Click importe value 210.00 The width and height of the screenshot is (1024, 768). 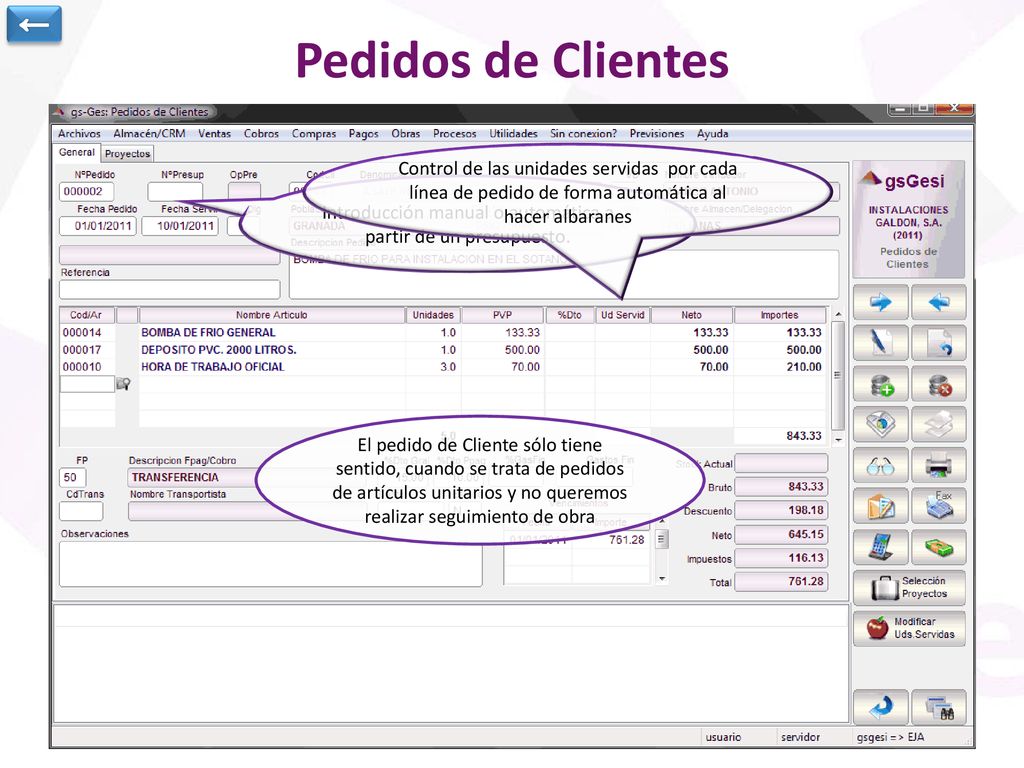(x=804, y=367)
